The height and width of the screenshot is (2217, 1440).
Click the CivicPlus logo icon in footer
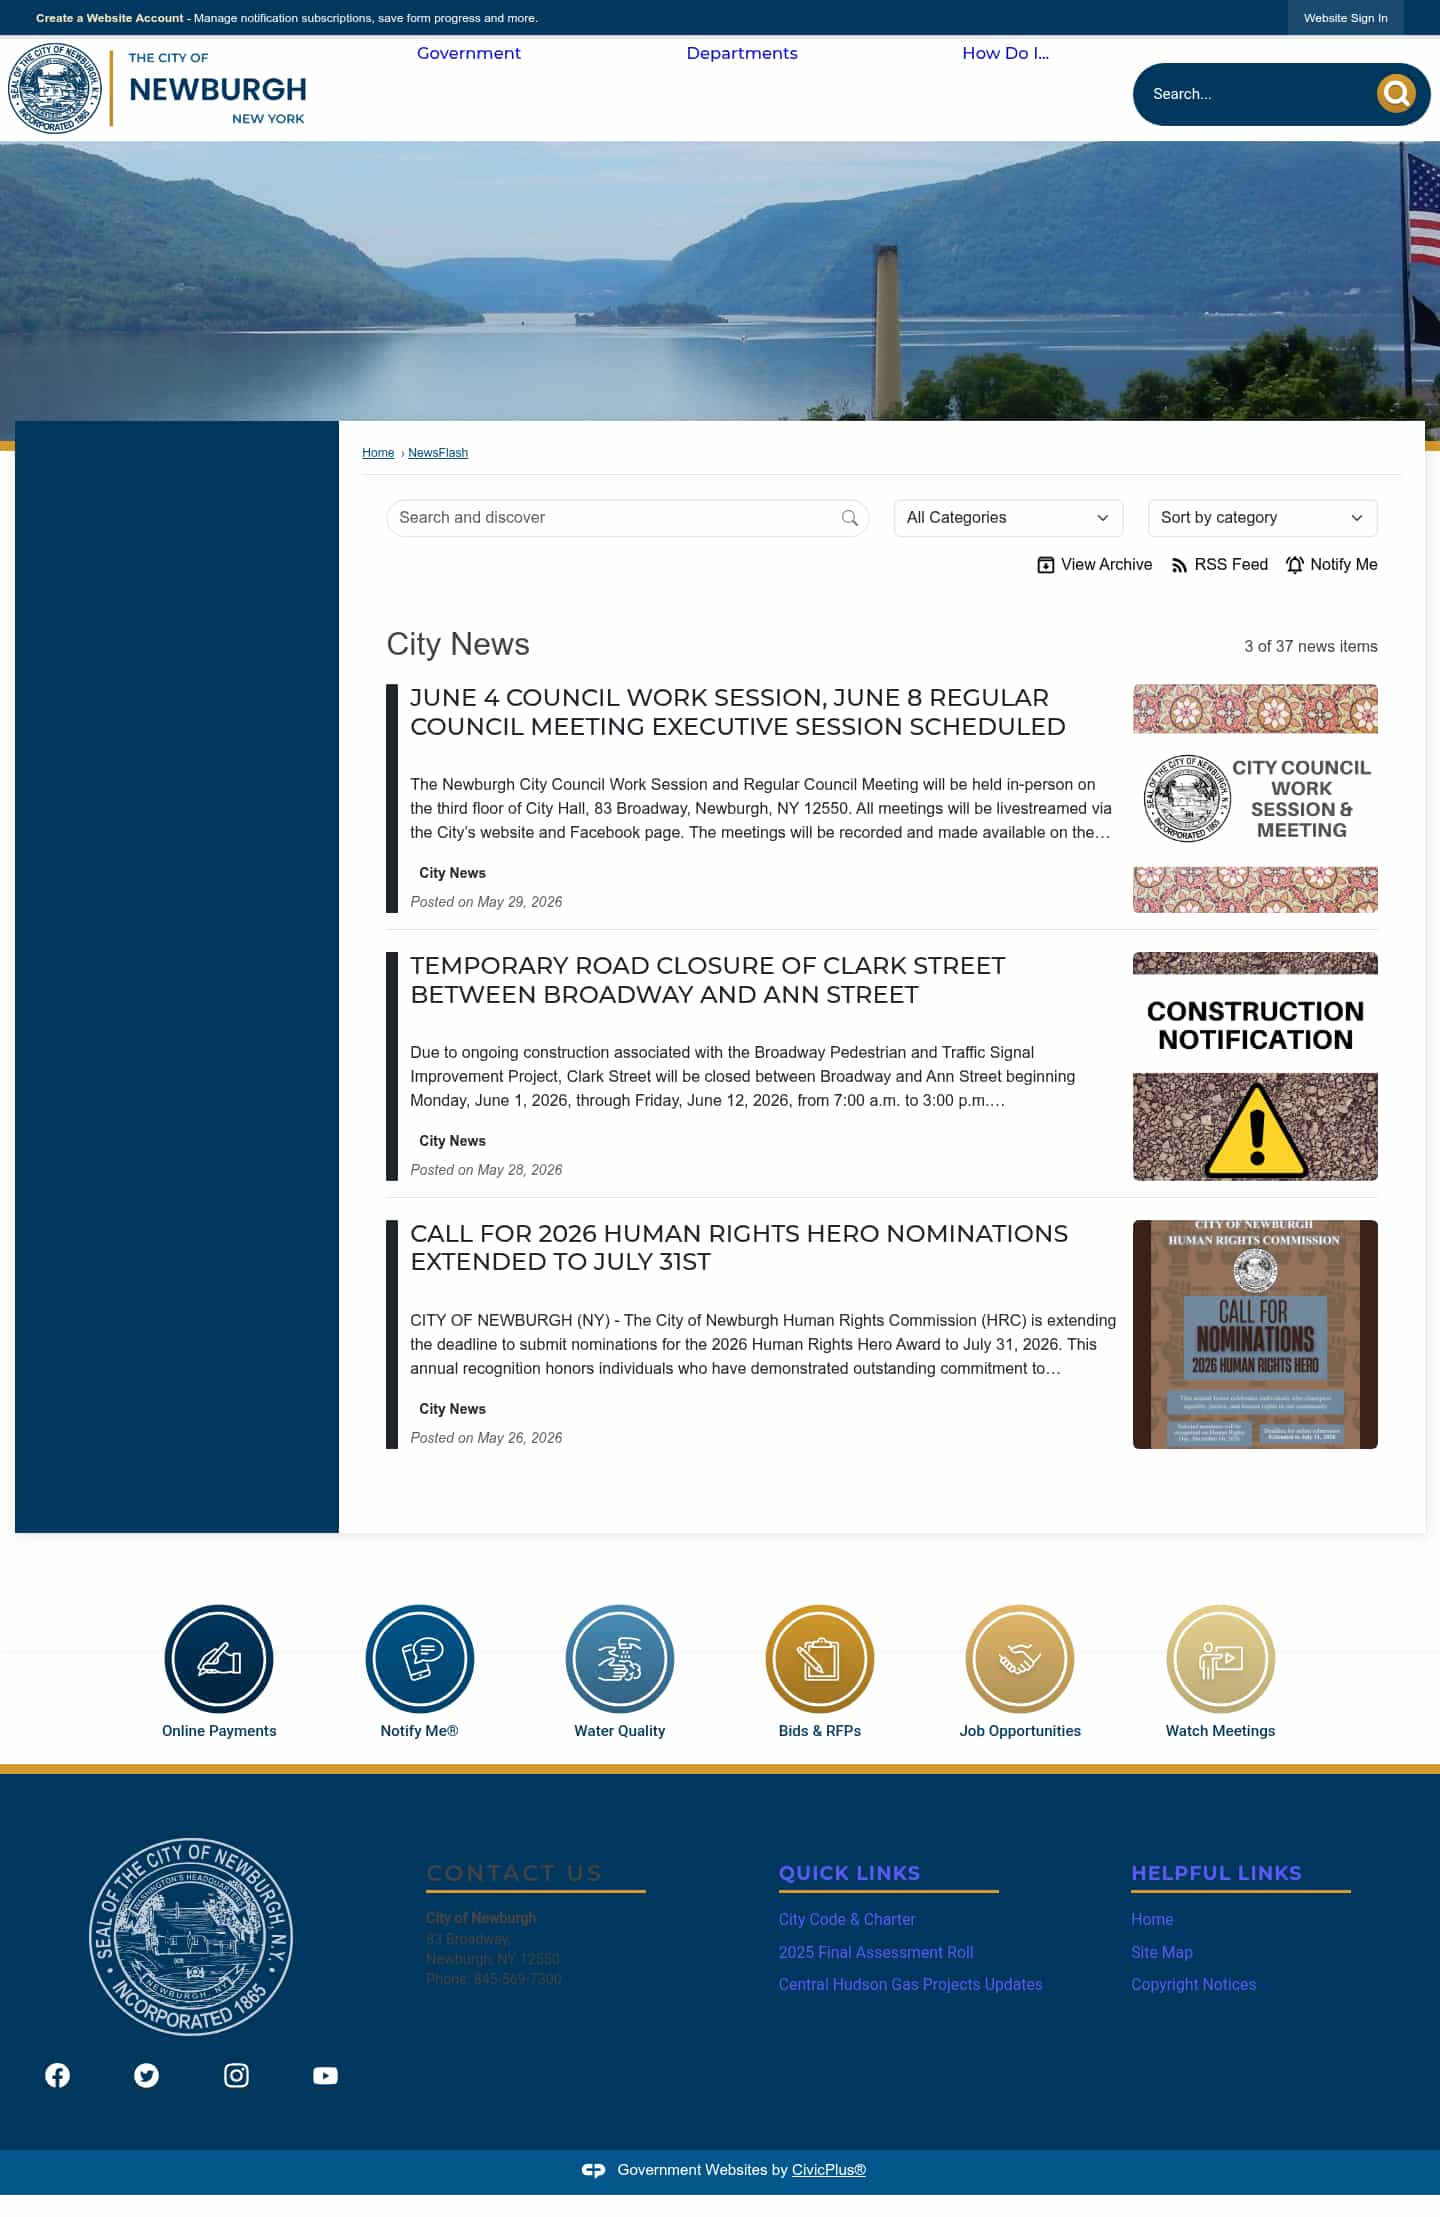tap(593, 2170)
